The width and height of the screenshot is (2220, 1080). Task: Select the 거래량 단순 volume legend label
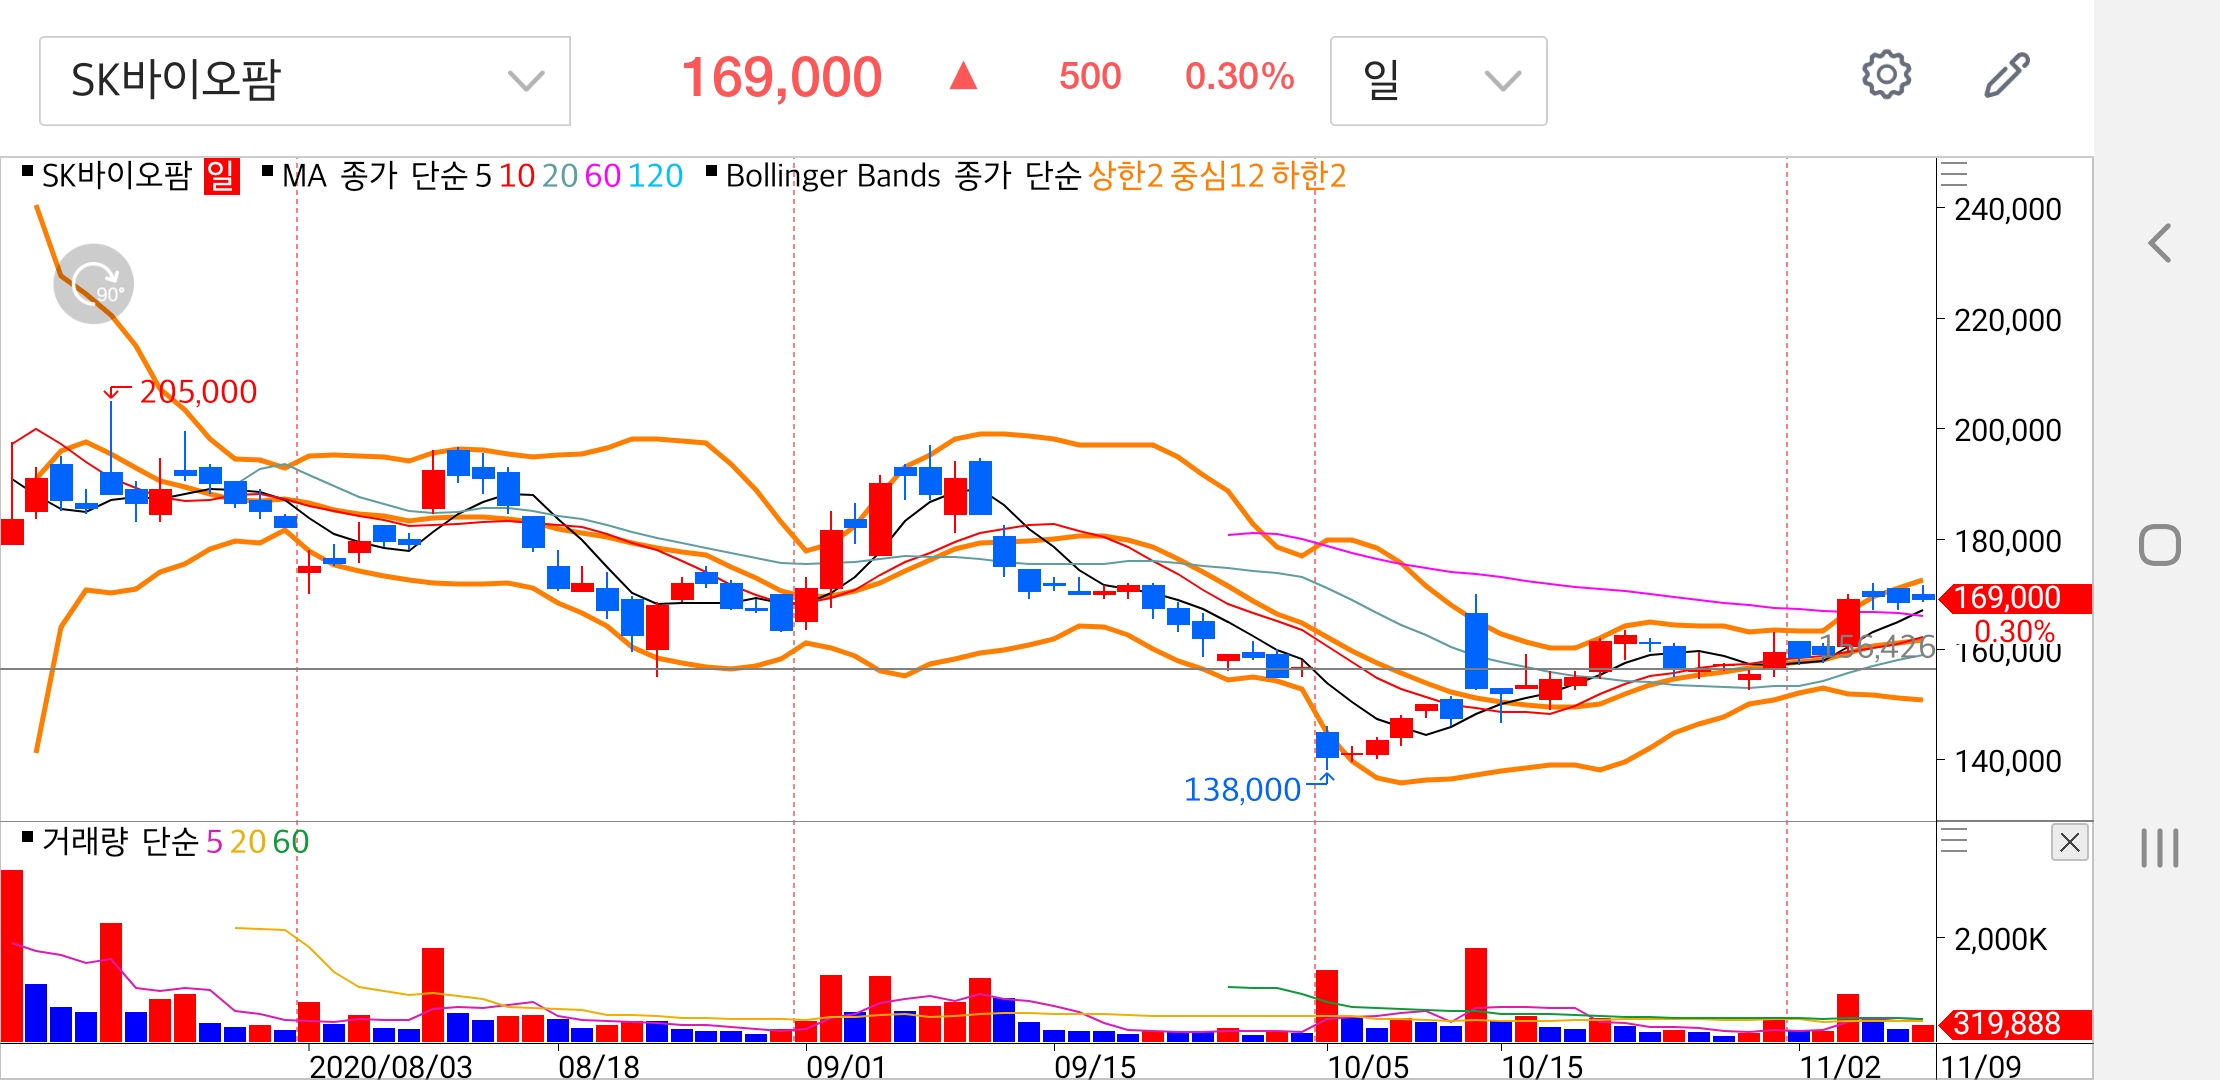pos(120,842)
